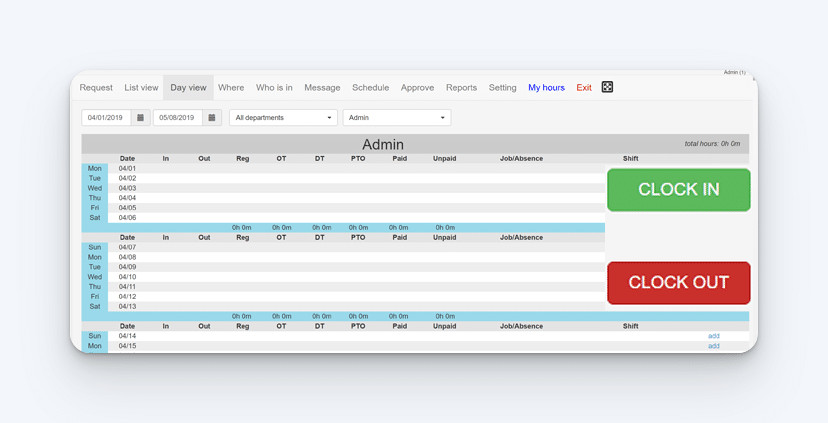Screen dimensions: 828x423
Task: Select the 04/06 date cell
Action: (127, 218)
